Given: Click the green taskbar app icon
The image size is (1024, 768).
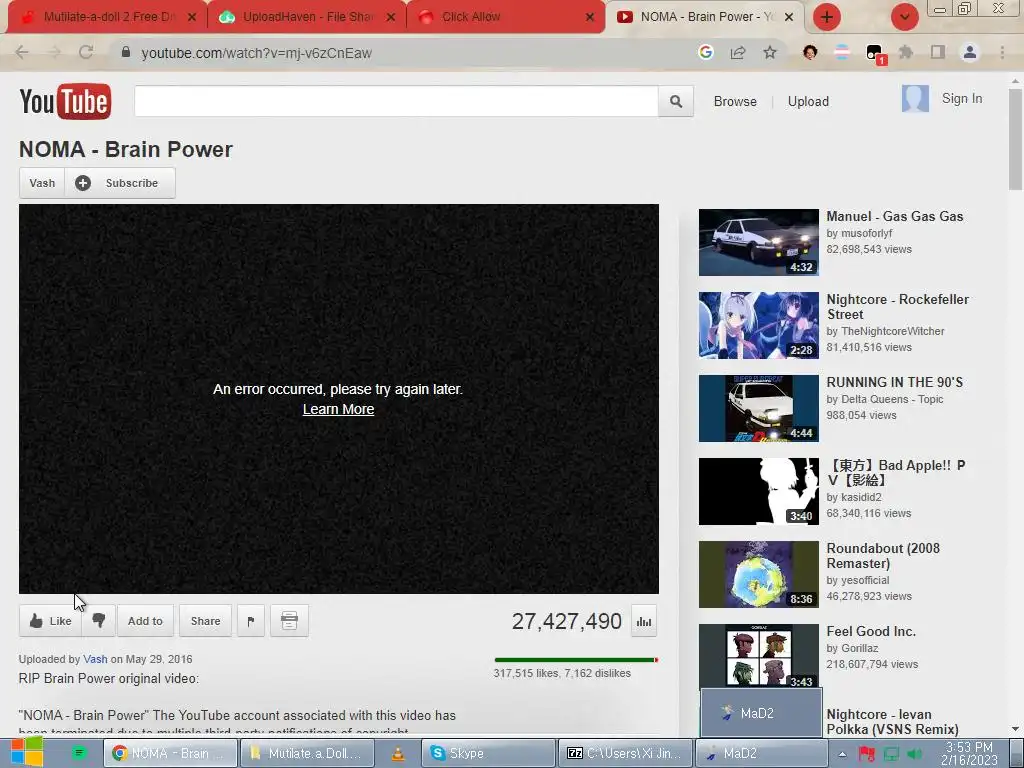Looking at the screenshot, I should pyautogui.click(x=79, y=753).
